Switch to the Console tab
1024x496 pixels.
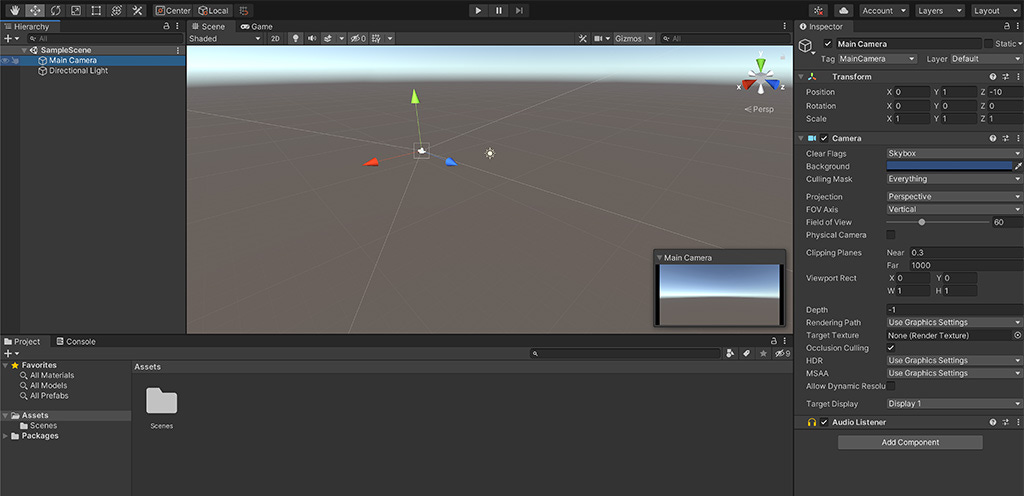tap(76, 341)
